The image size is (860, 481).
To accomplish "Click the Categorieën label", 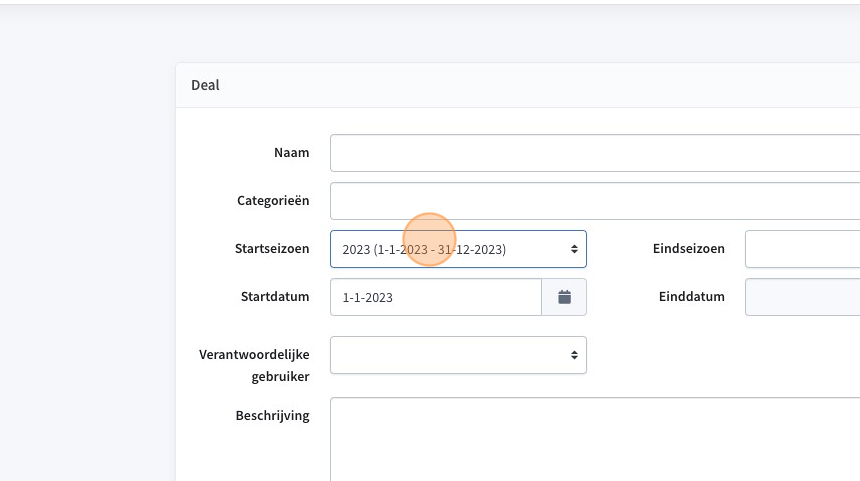I will point(273,201).
